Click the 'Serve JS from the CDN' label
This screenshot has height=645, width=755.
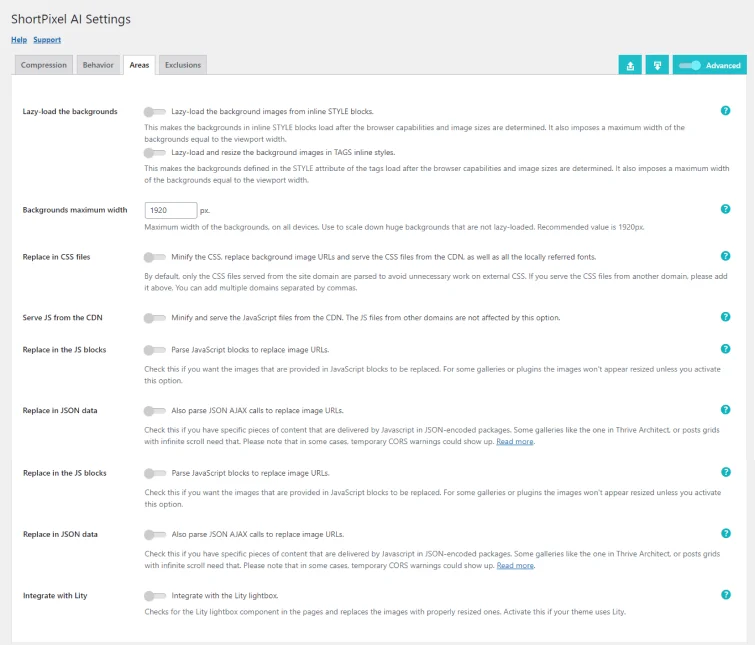(x=63, y=318)
